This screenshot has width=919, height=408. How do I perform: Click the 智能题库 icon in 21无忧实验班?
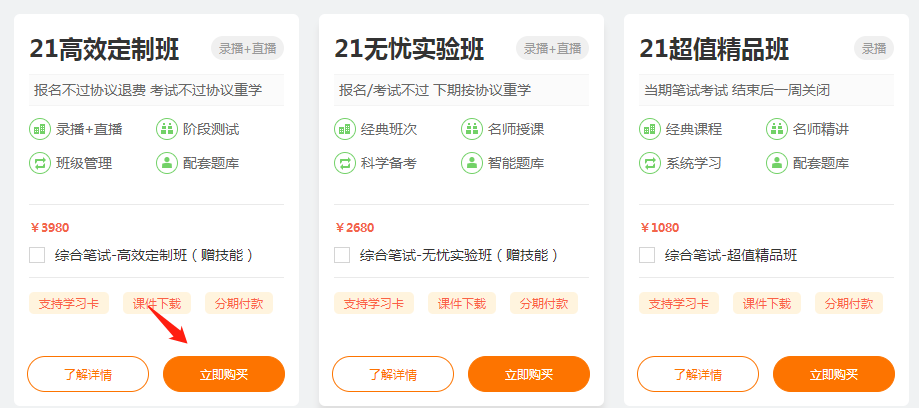472,163
